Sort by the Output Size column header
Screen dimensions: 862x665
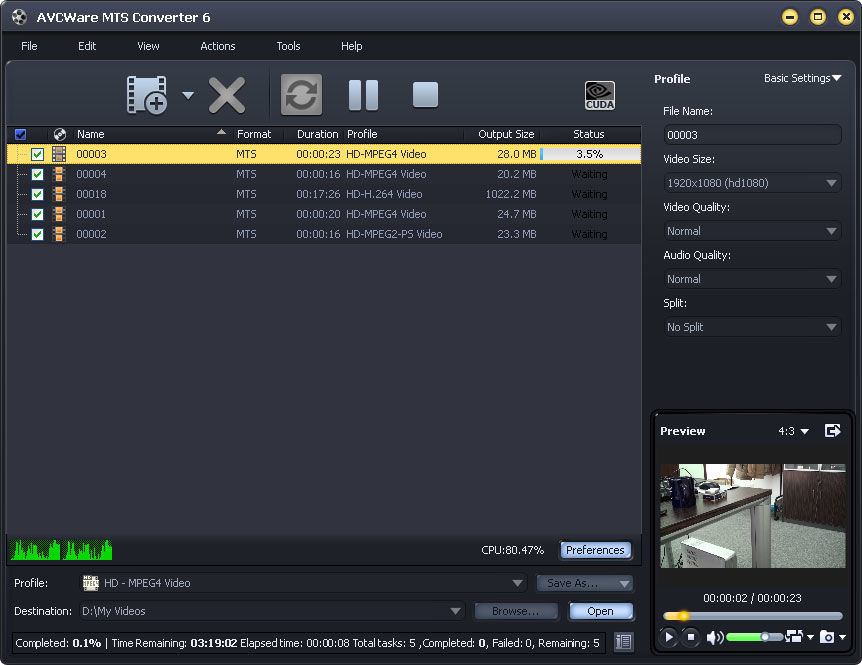coord(506,134)
